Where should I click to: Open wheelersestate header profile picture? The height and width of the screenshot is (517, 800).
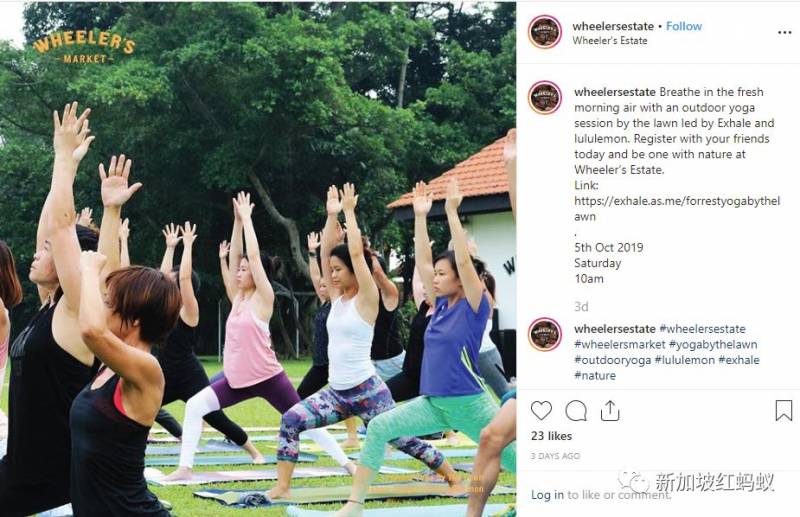(x=545, y=32)
